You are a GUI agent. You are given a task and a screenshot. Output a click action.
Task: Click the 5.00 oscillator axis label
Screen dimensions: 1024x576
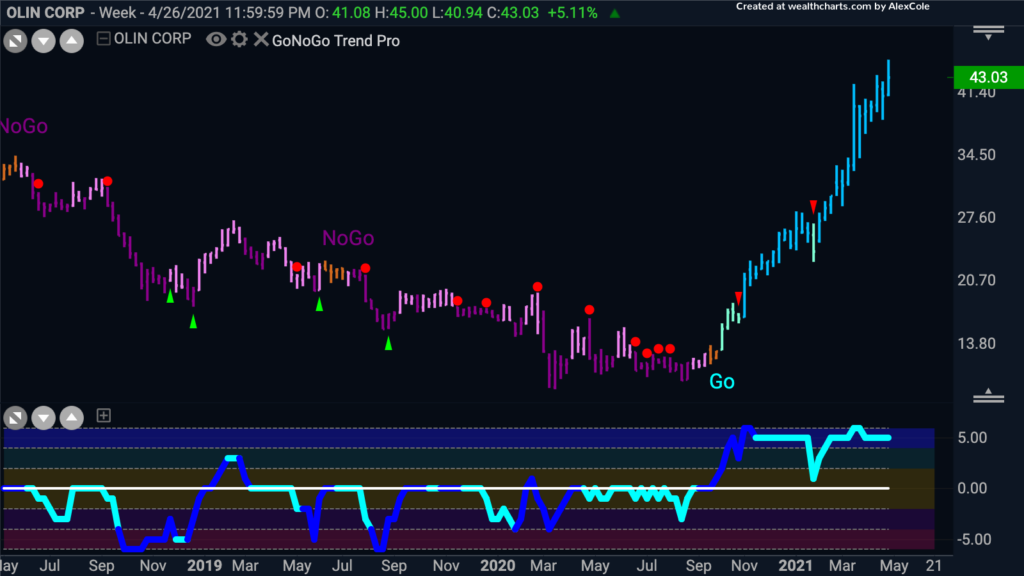coord(972,438)
